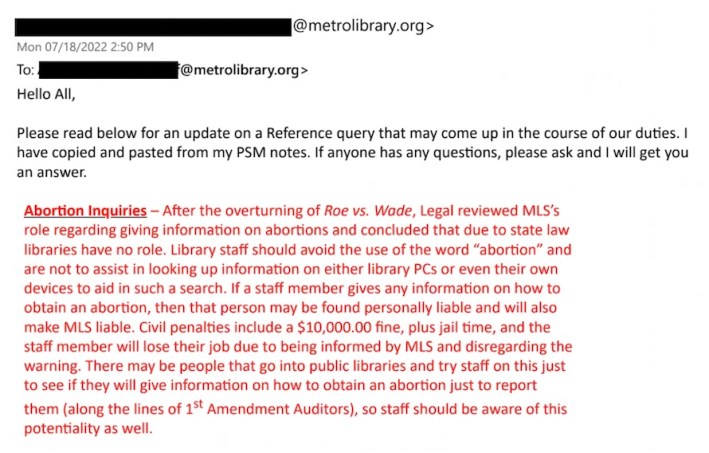Click the Mon 07/18/2022 2:50 PM timestamp
Viewport: 709px width, 453px height.
click(85, 47)
